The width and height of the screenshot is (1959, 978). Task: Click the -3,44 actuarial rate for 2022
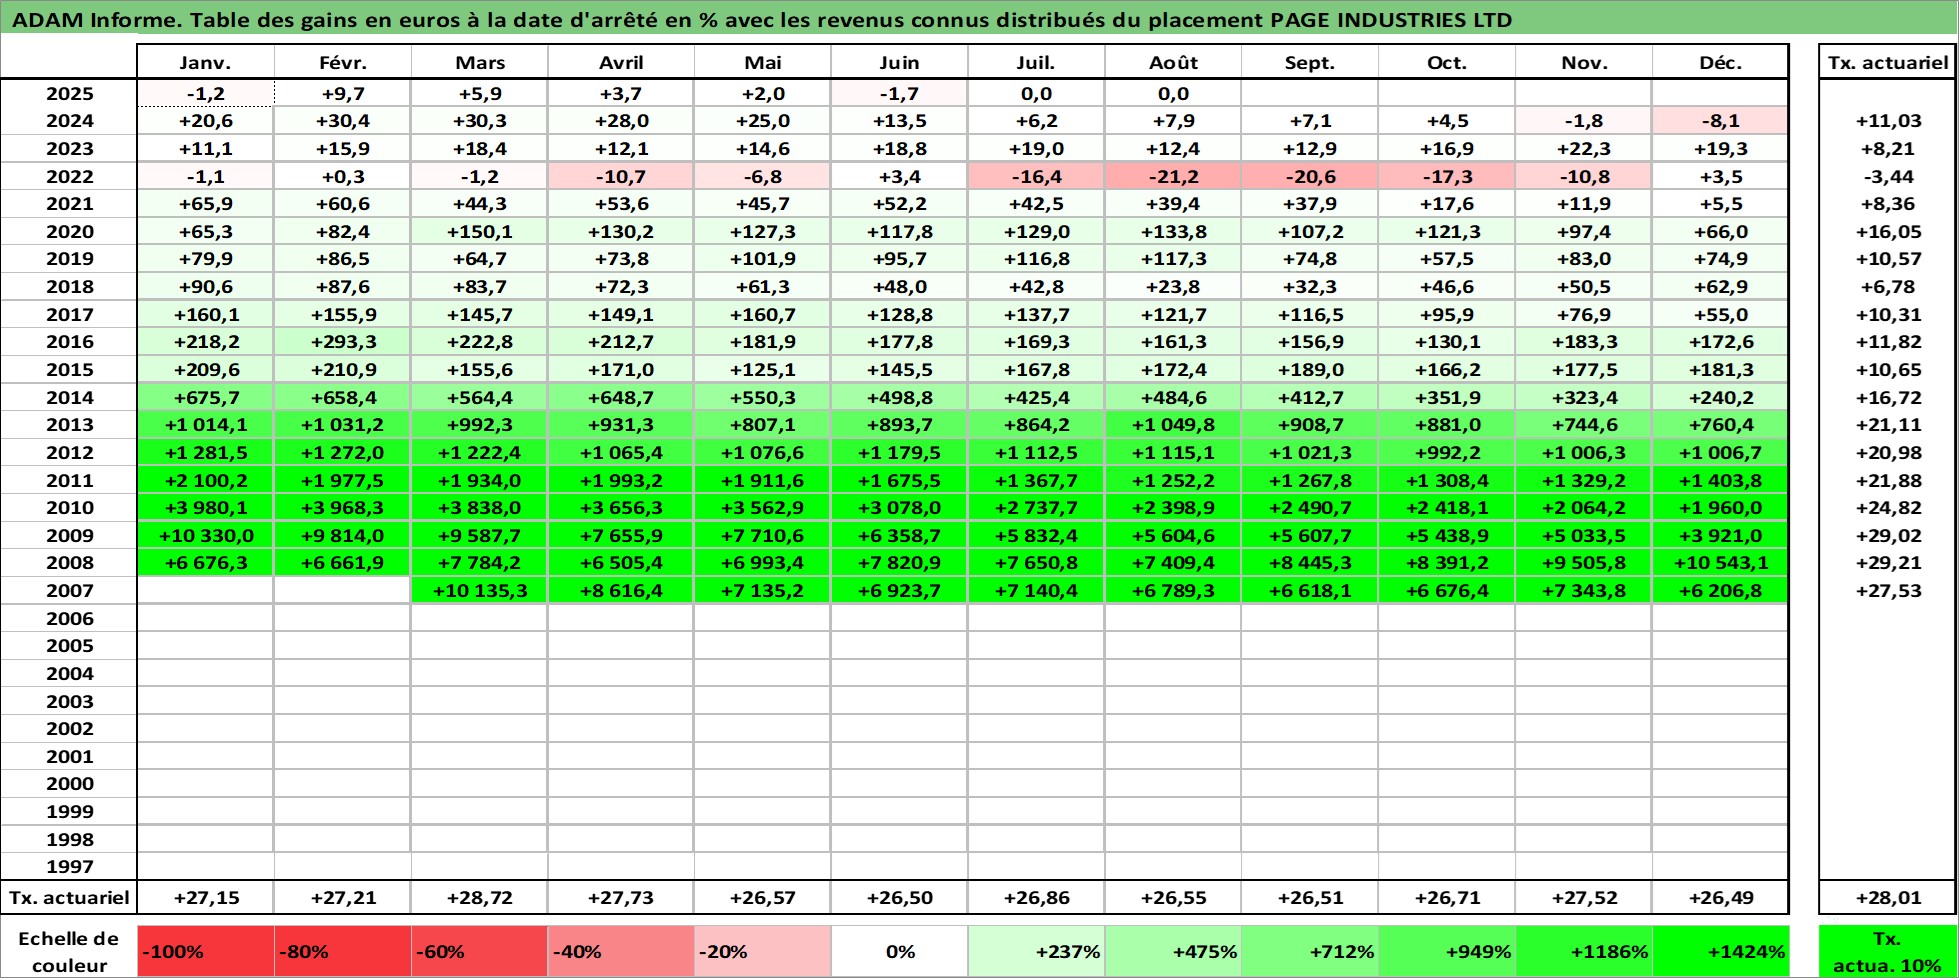coord(1888,177)
